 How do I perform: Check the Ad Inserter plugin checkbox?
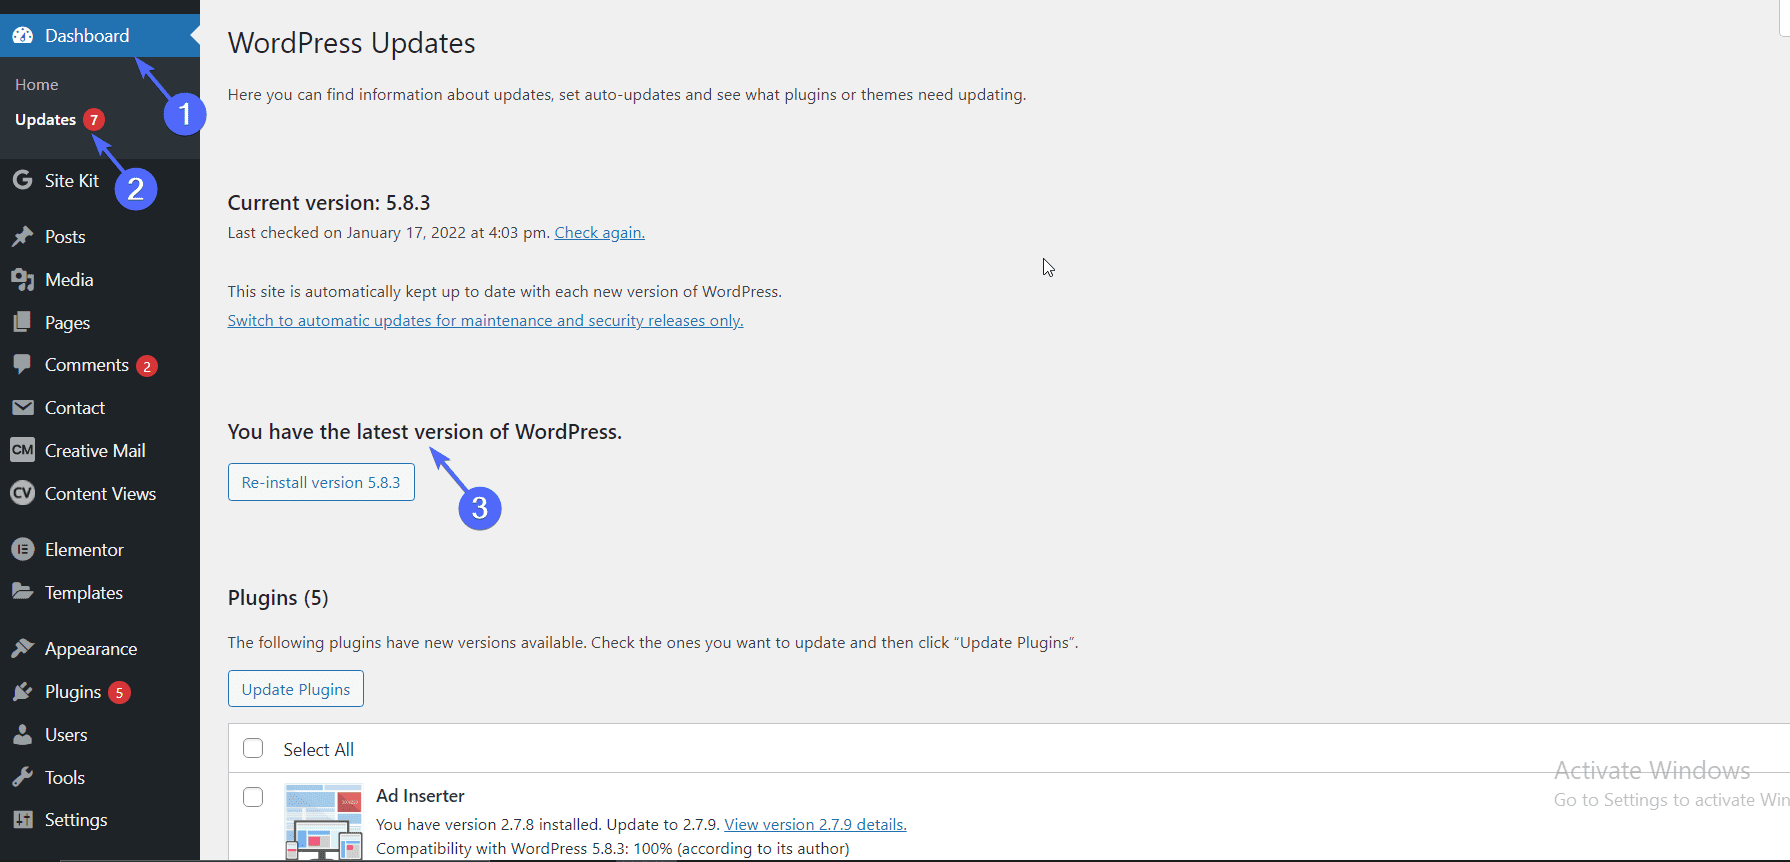pos(253,797)
